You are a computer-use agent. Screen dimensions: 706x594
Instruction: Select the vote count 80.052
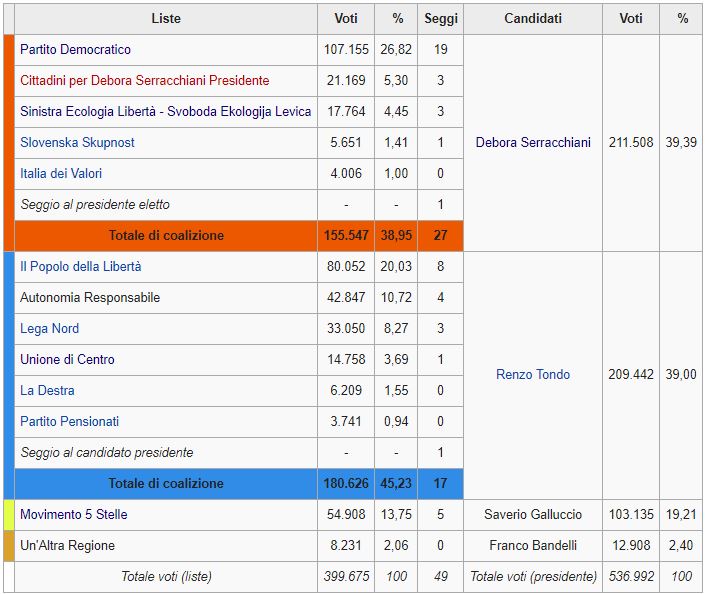[x=346, y=266]
